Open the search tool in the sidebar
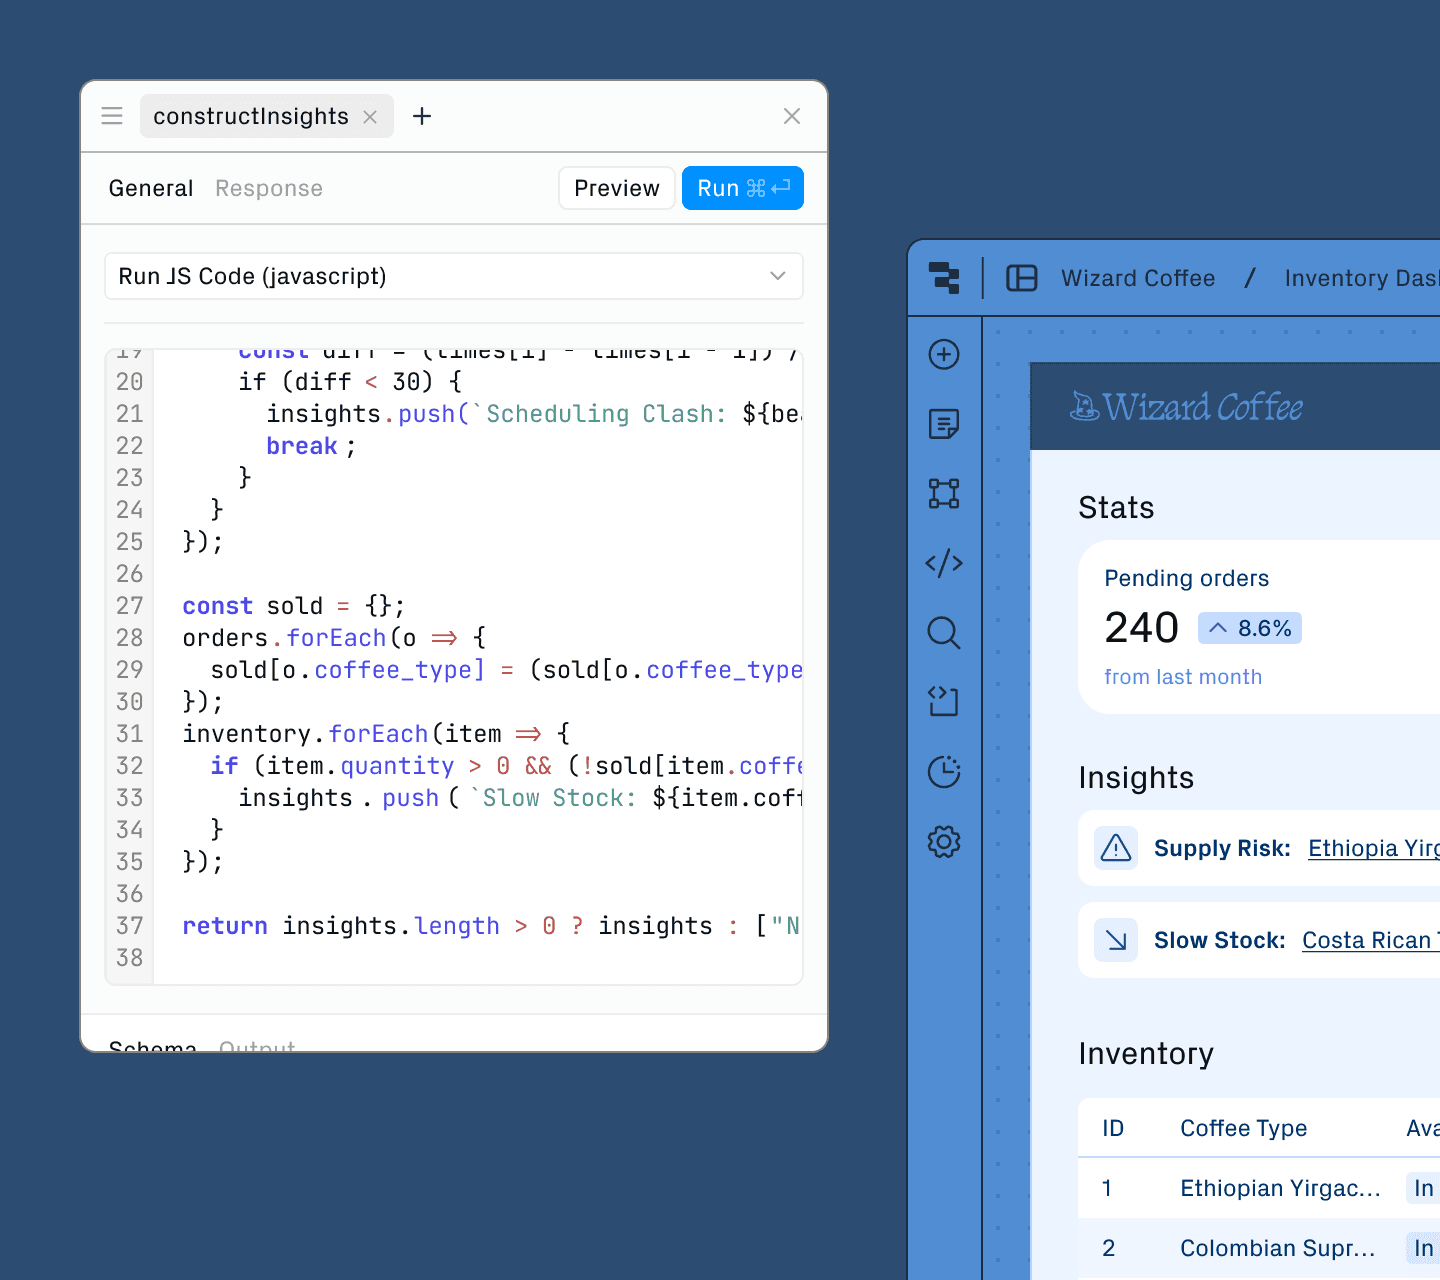The width and height of the screenshot is (1440, 1280). point(944,633)
